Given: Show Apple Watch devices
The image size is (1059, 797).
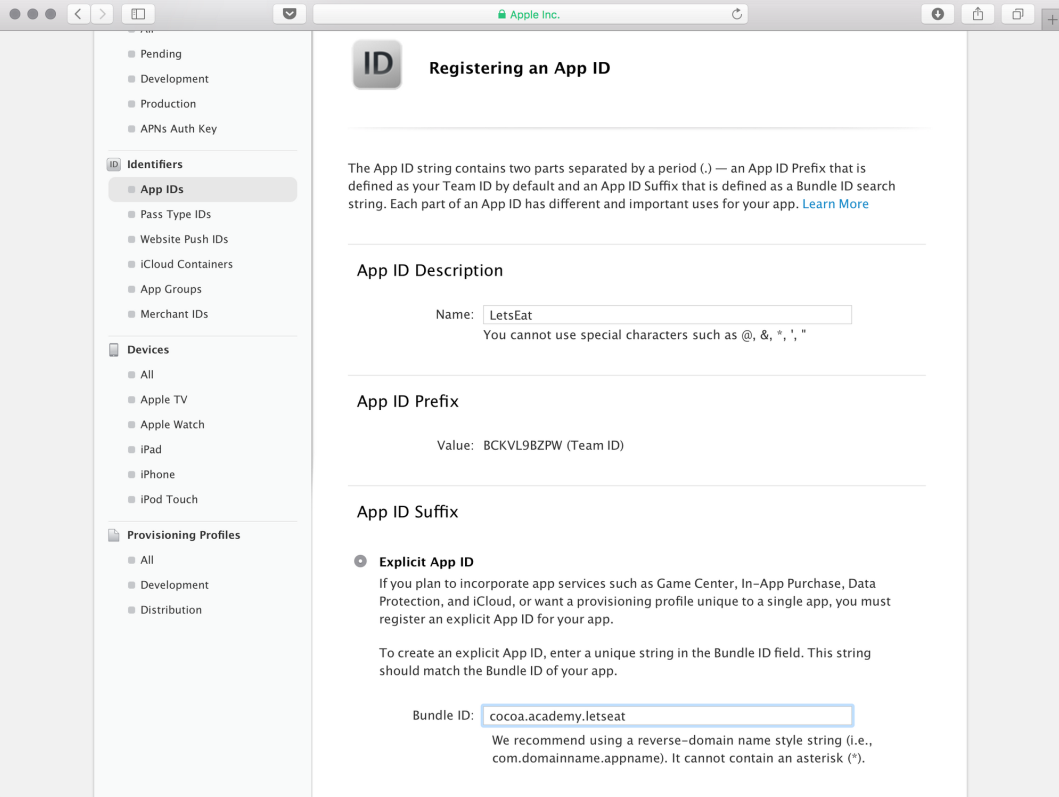Looking at the screenshot, I should 172,425.
